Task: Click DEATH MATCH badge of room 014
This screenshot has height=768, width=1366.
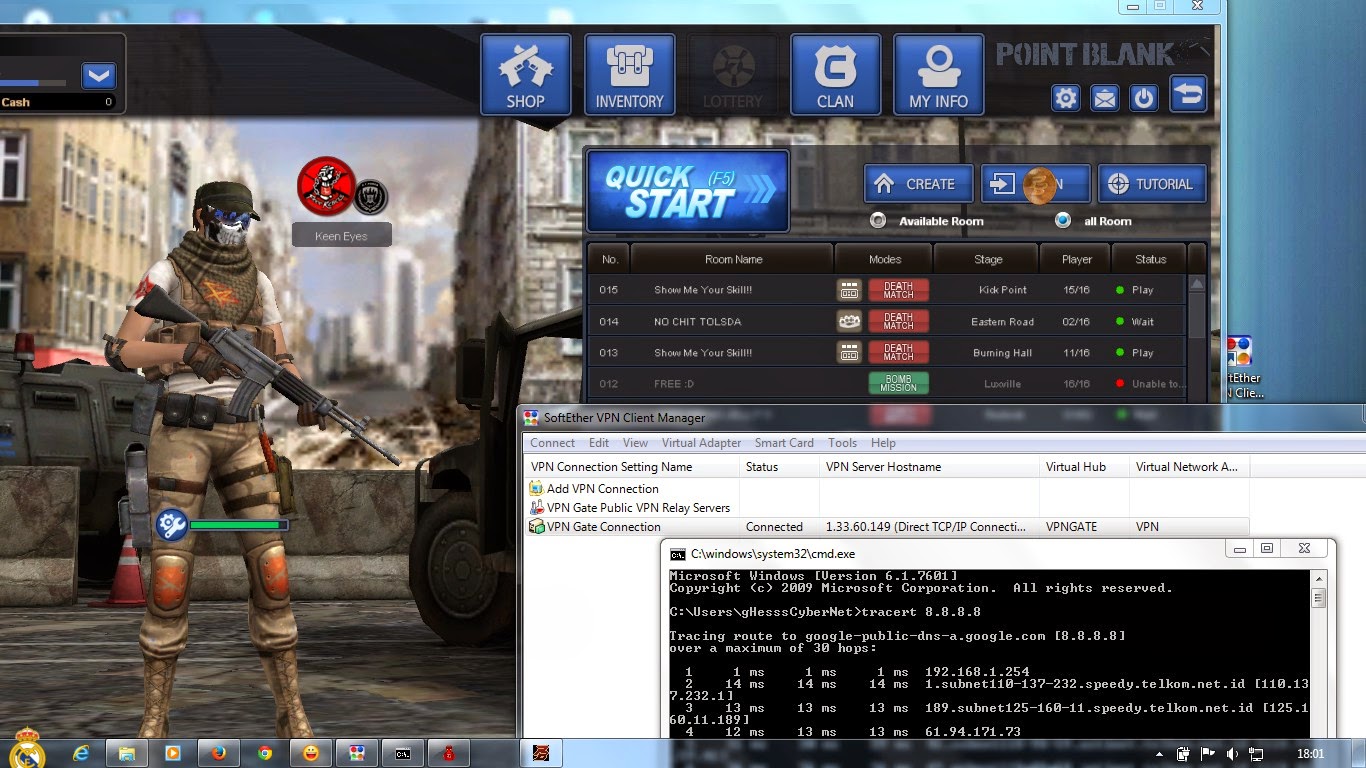Action: tap(898, 321)
